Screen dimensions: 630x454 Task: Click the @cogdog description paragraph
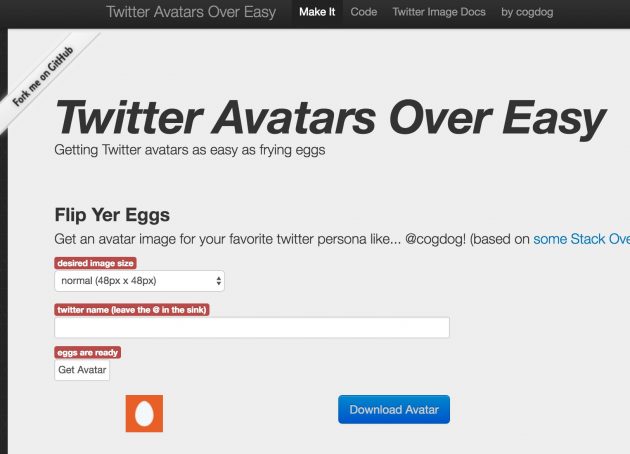pyautogui.click(x=342, y=239)
